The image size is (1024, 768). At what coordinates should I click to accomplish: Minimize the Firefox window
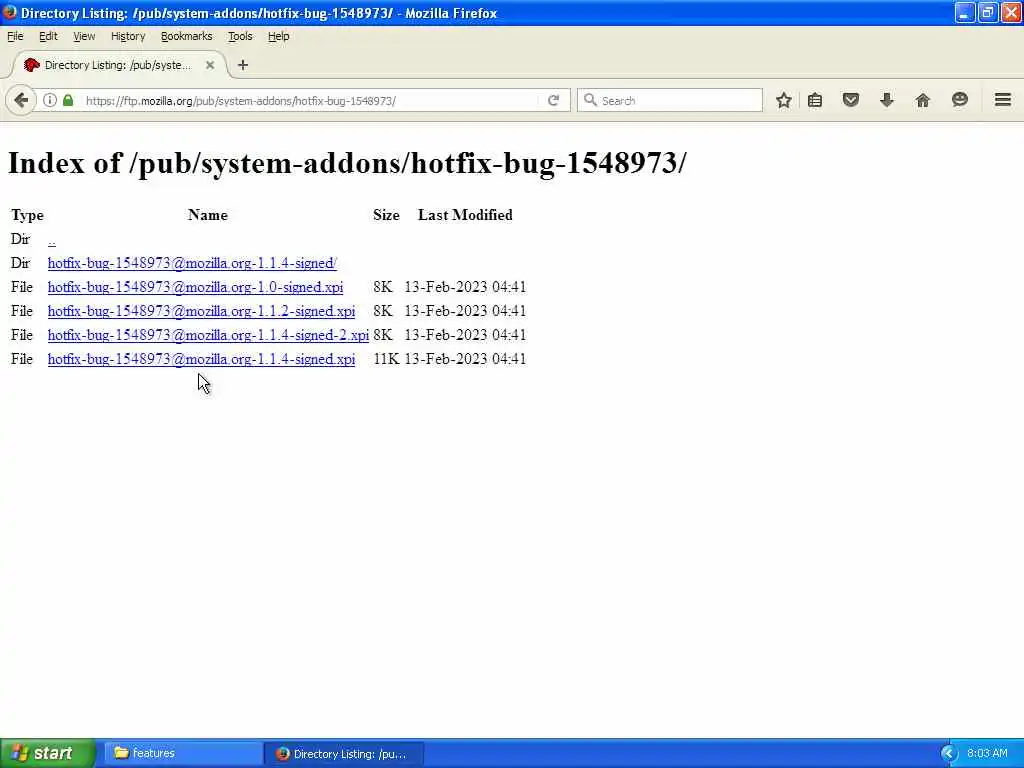tap(965, 12)
